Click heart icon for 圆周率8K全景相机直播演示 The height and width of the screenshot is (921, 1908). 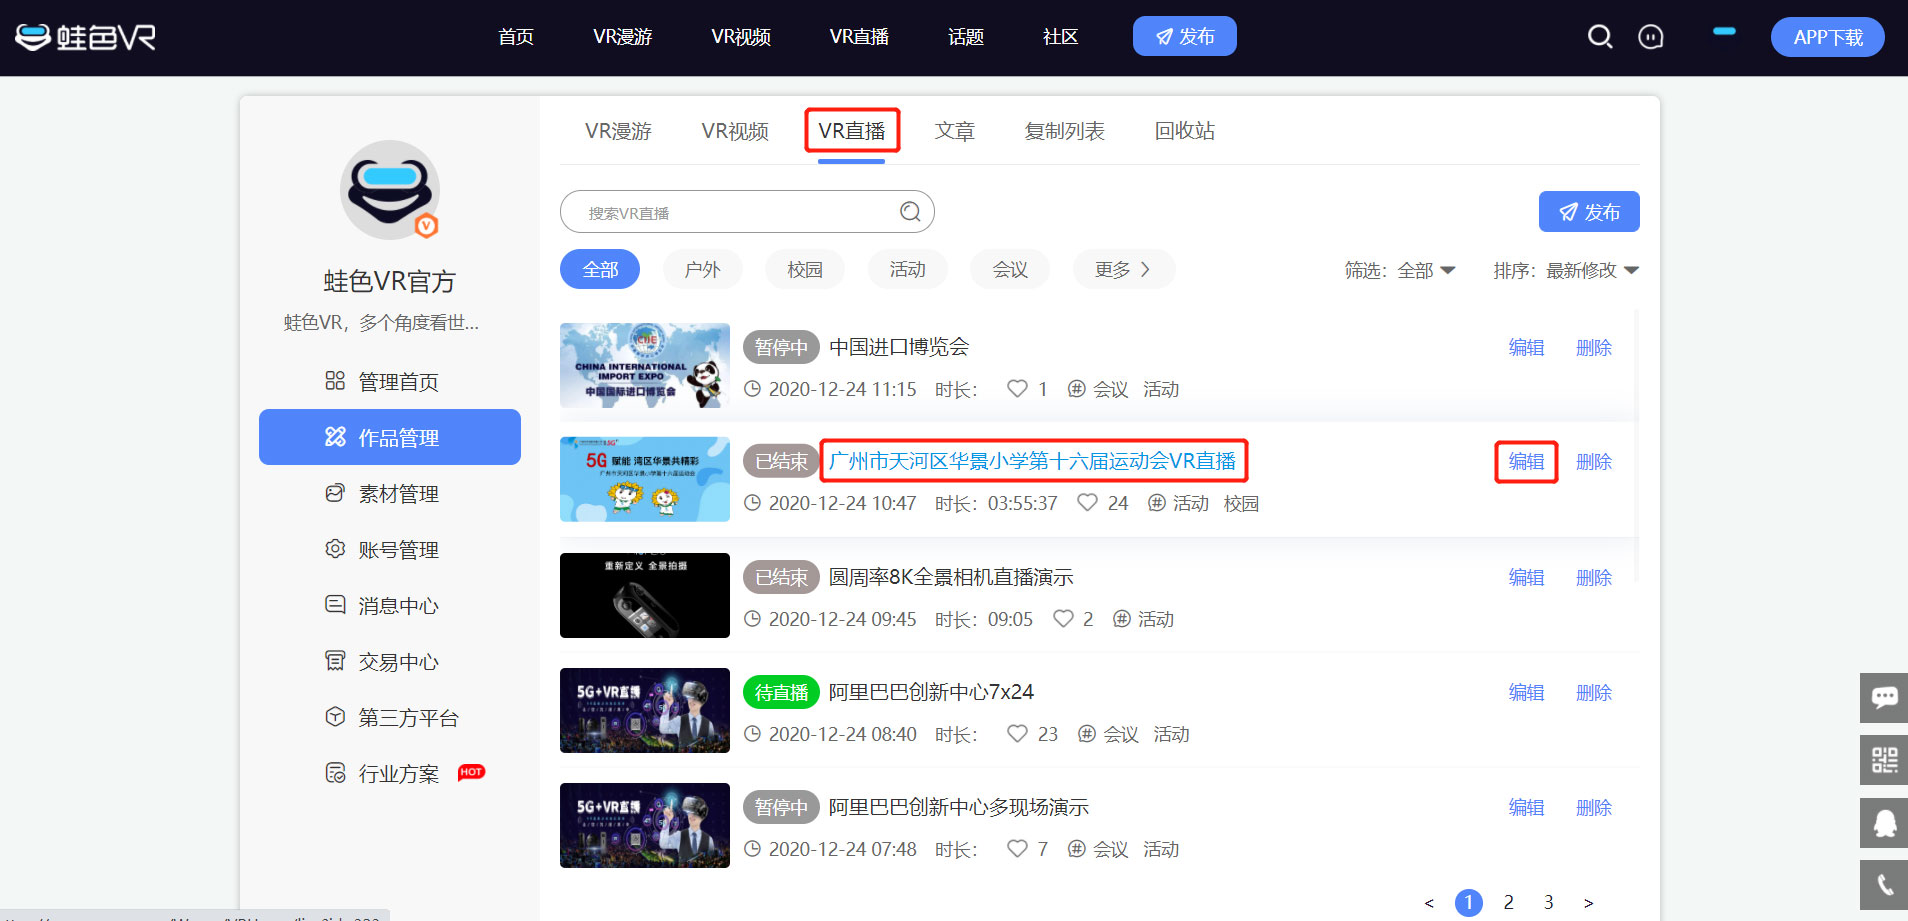1063,619
